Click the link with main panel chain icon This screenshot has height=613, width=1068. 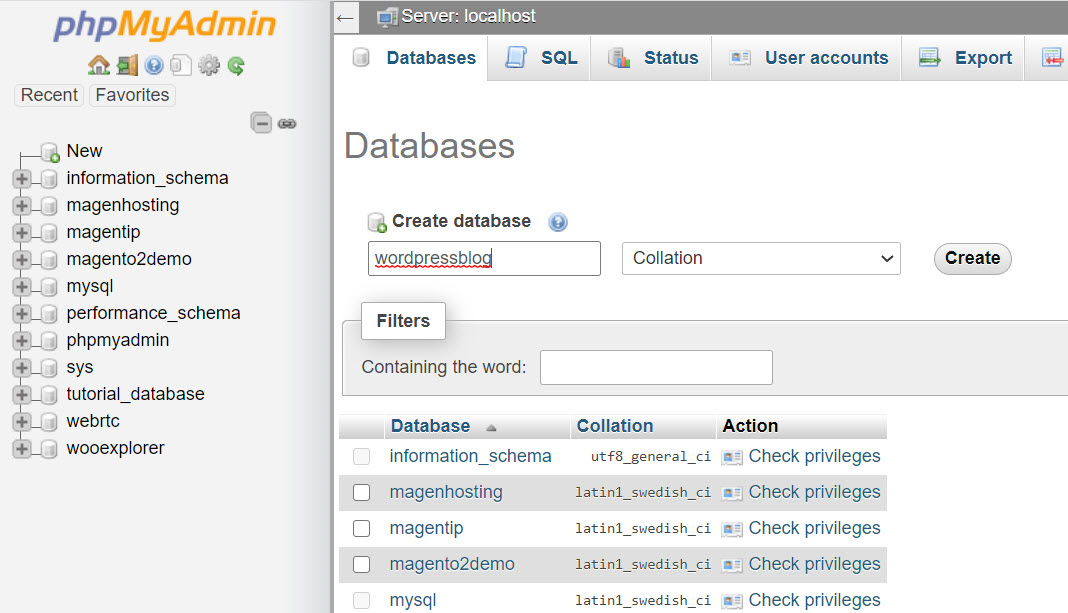[287, 124]
